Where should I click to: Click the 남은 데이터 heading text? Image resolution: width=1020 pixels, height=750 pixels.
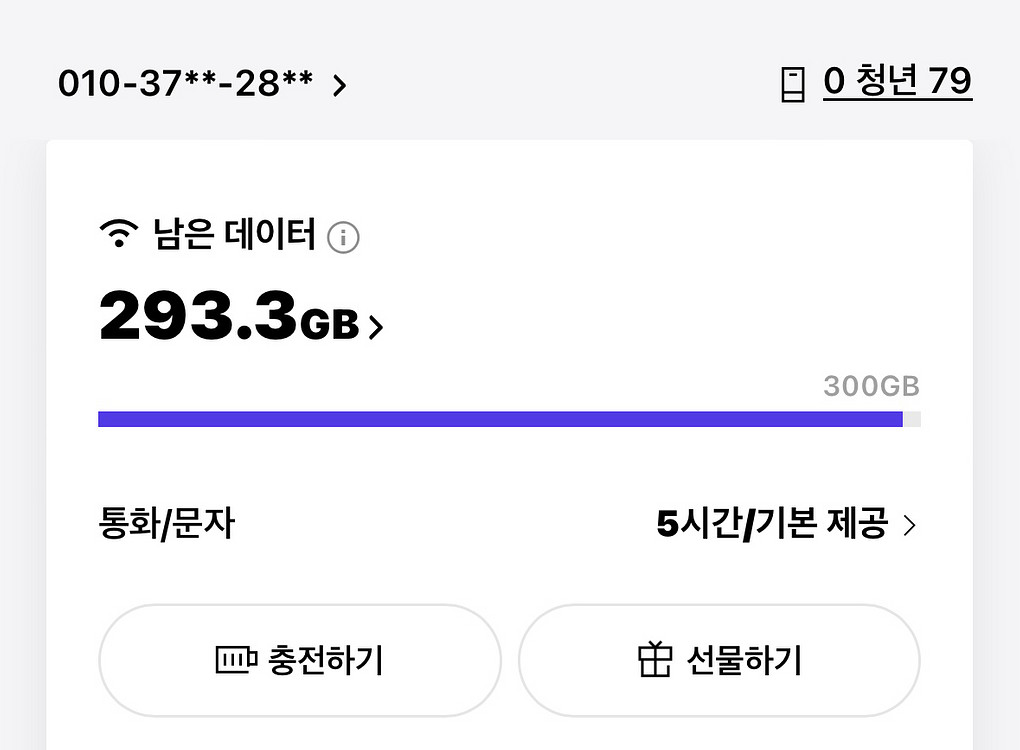point(234,236)
